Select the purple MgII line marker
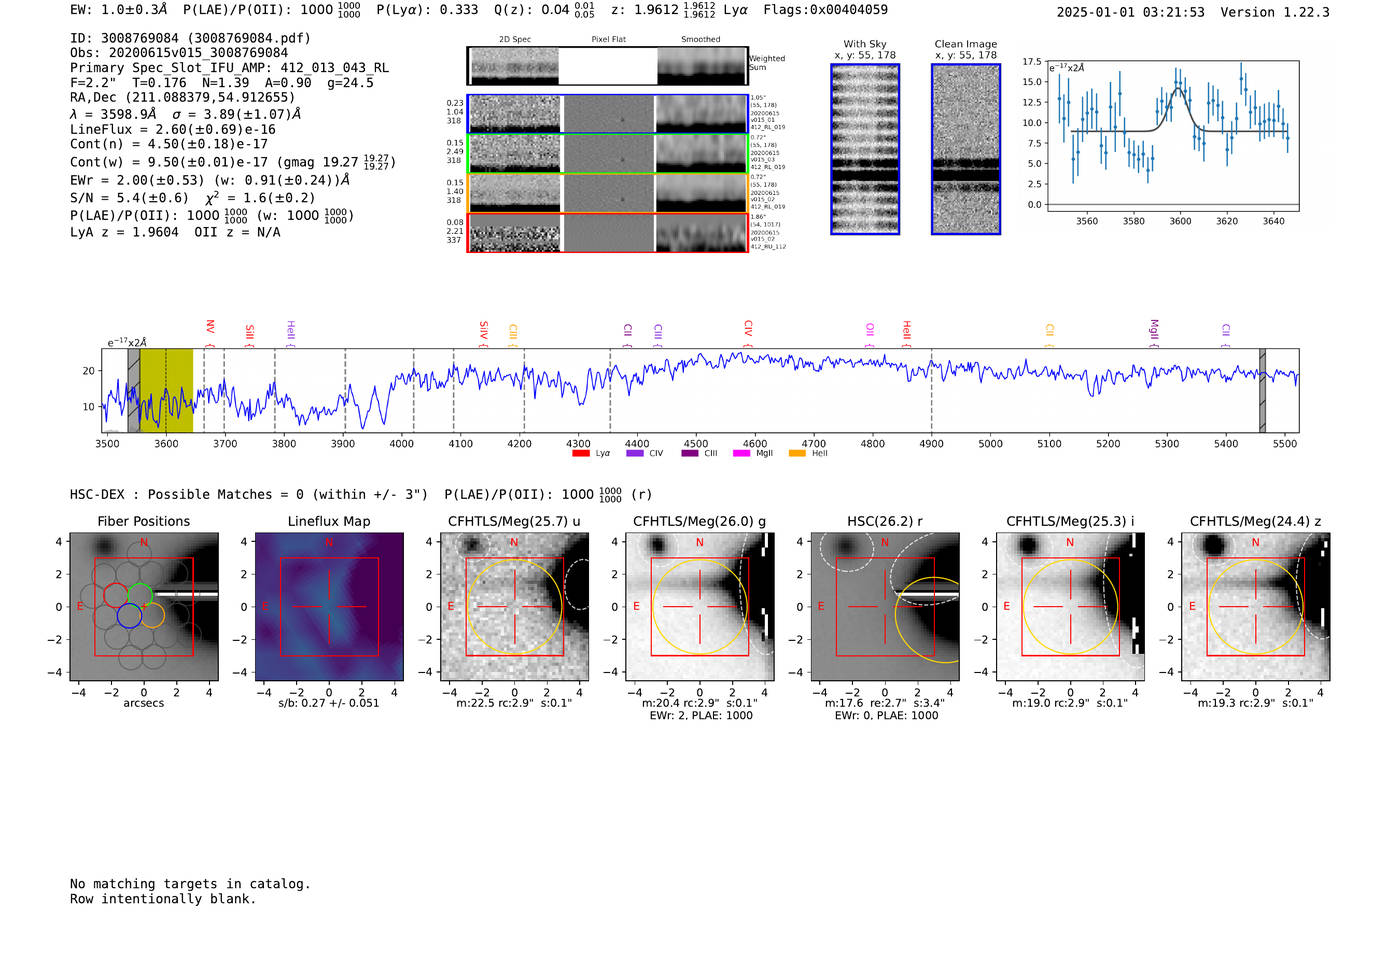Image resolution: width=1400 pixels, height=953 pixels. tap(1154, 333)
